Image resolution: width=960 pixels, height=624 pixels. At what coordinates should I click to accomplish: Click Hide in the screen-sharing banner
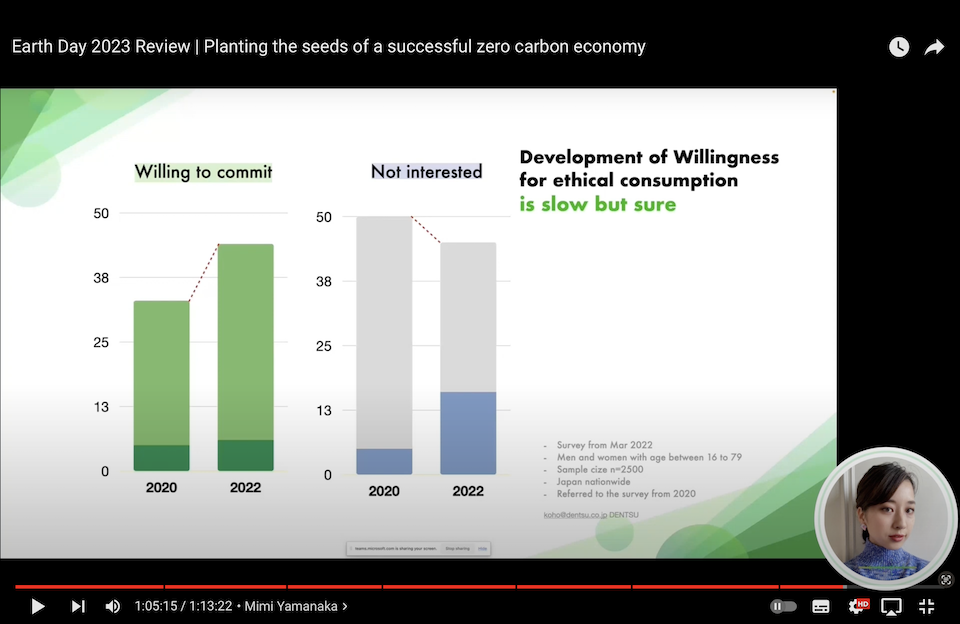click(482, 548)
